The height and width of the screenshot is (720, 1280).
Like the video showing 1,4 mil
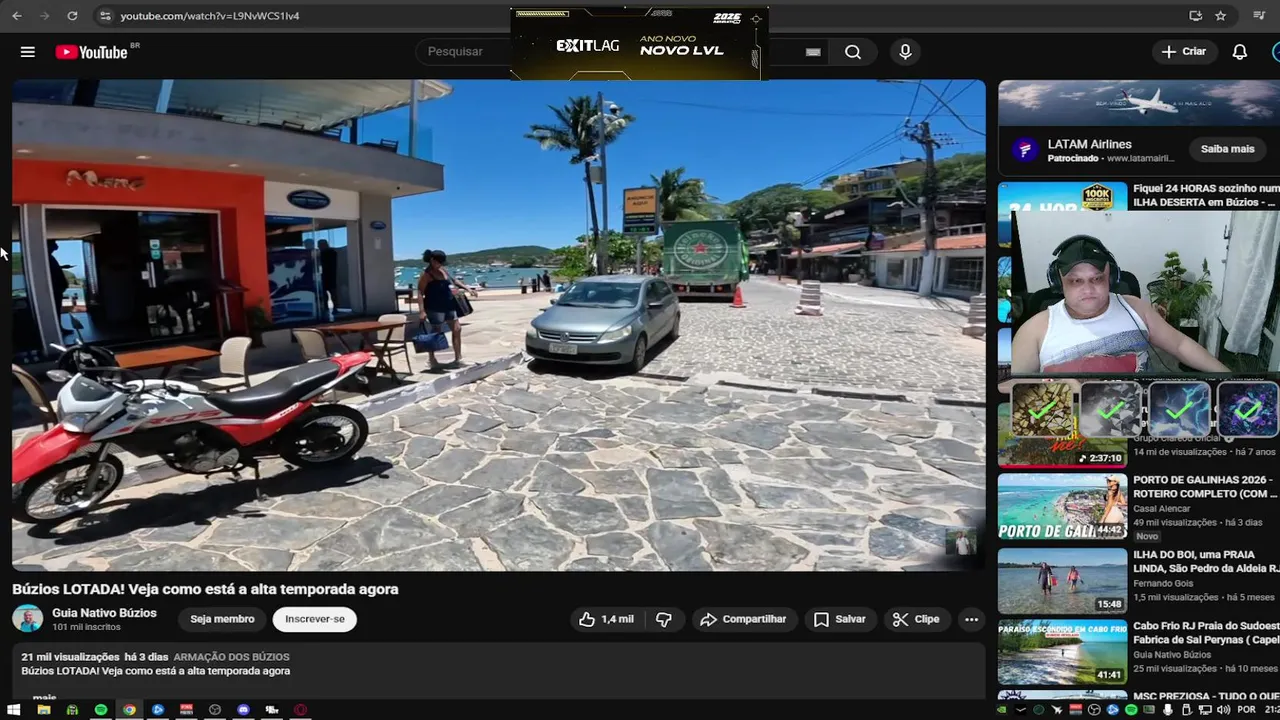pos(606,619)
